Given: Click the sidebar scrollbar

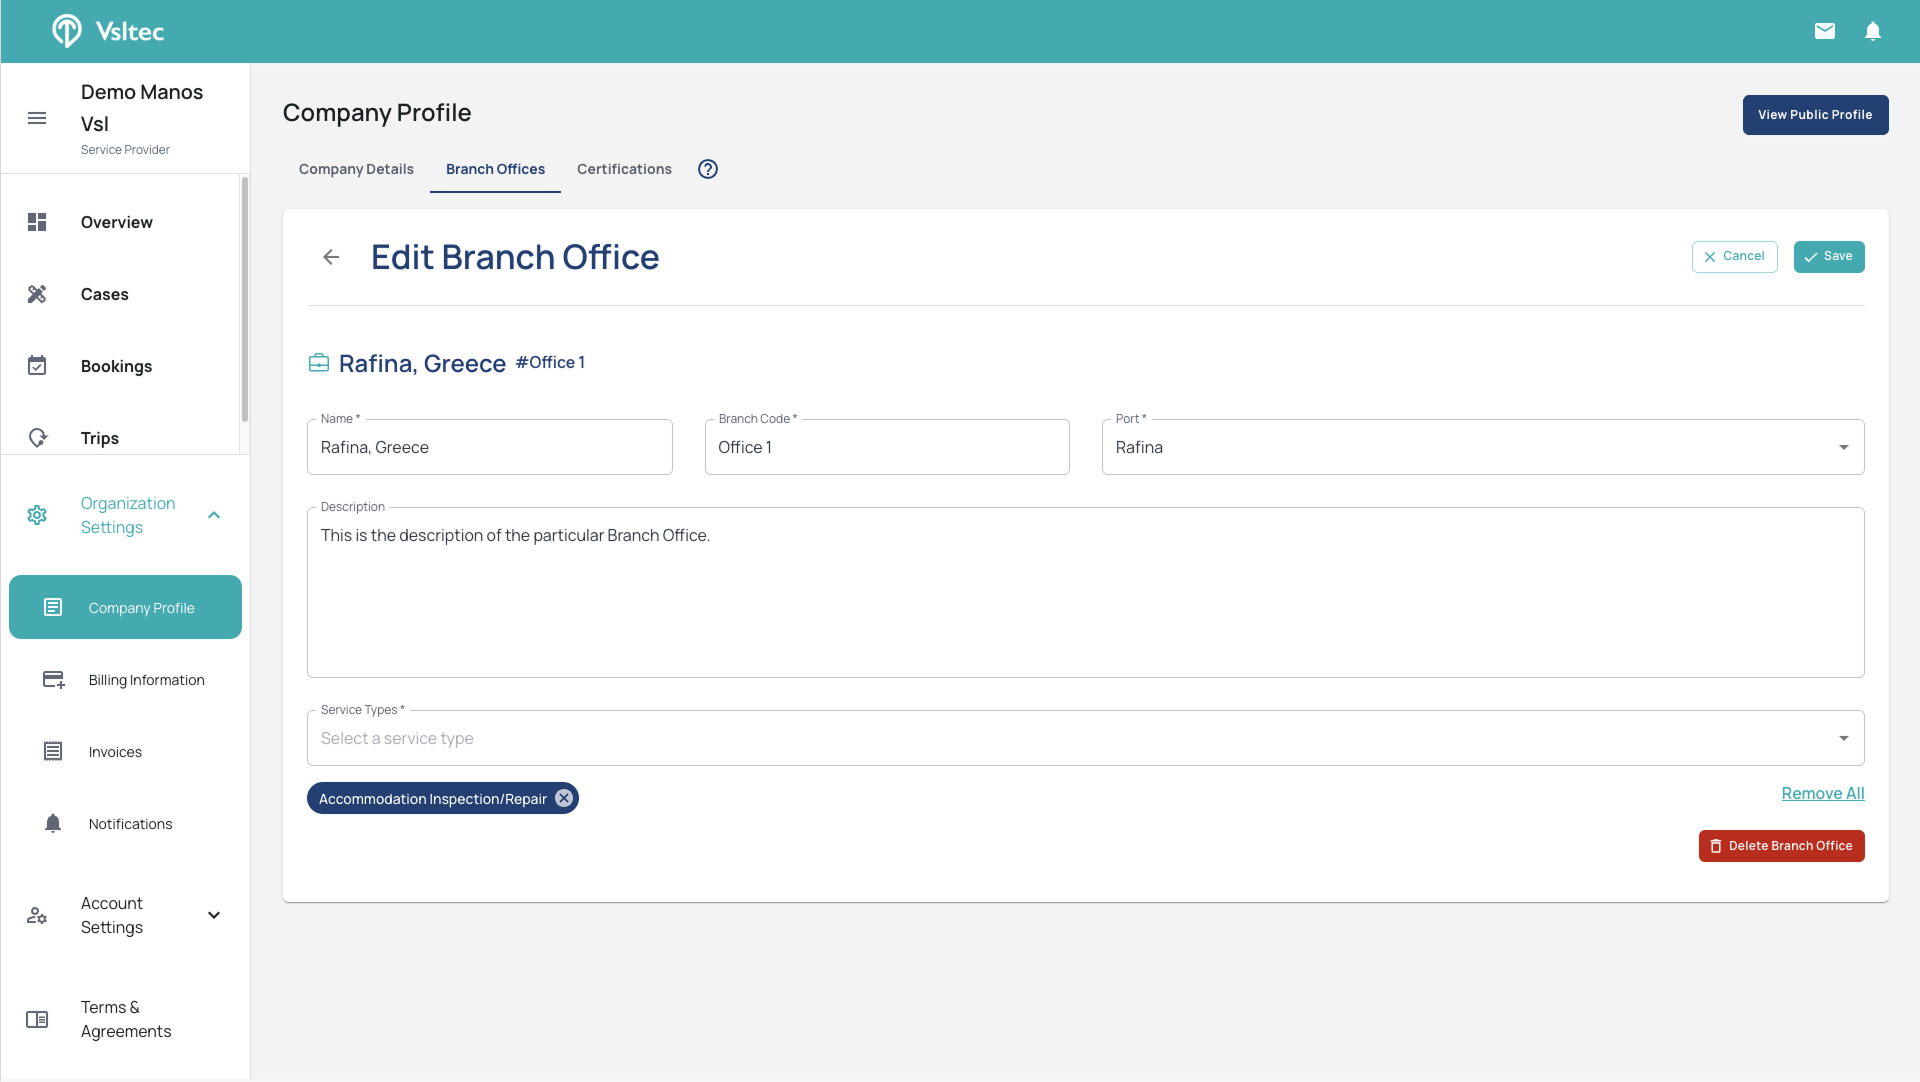Looking at the screenshot, I should click(244, 300).
